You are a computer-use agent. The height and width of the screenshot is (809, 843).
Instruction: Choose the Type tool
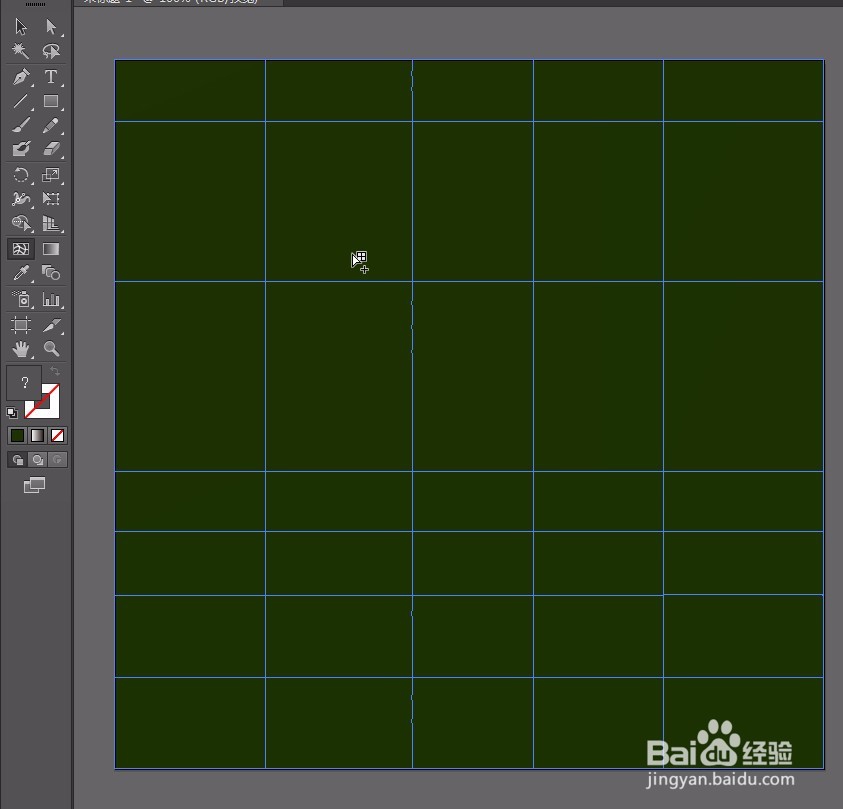51,77
